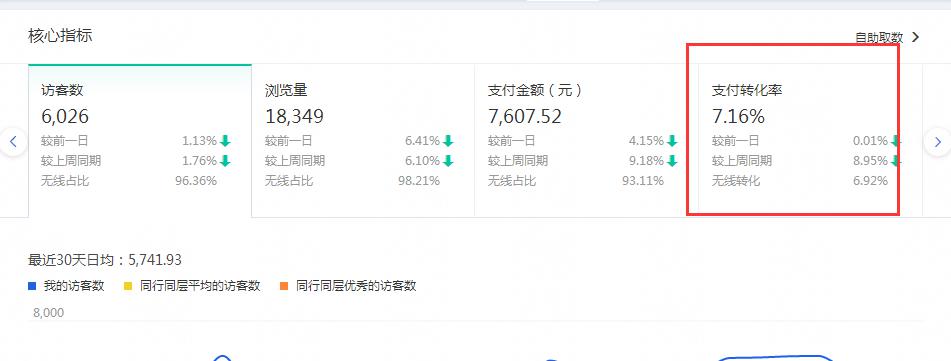Click green down arrow beside 6.41%
This screenshot has width=951, height=361.
448,141
